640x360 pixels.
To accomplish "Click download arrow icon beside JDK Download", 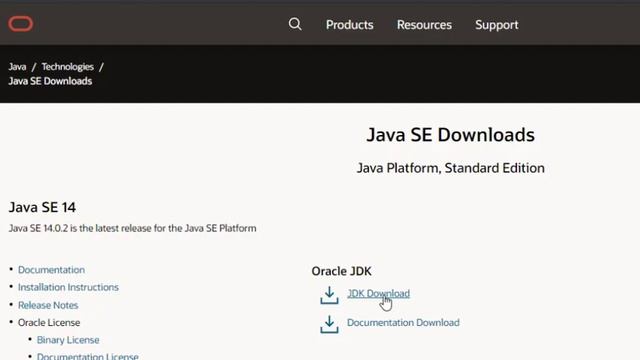I will (x=329, y=295).
